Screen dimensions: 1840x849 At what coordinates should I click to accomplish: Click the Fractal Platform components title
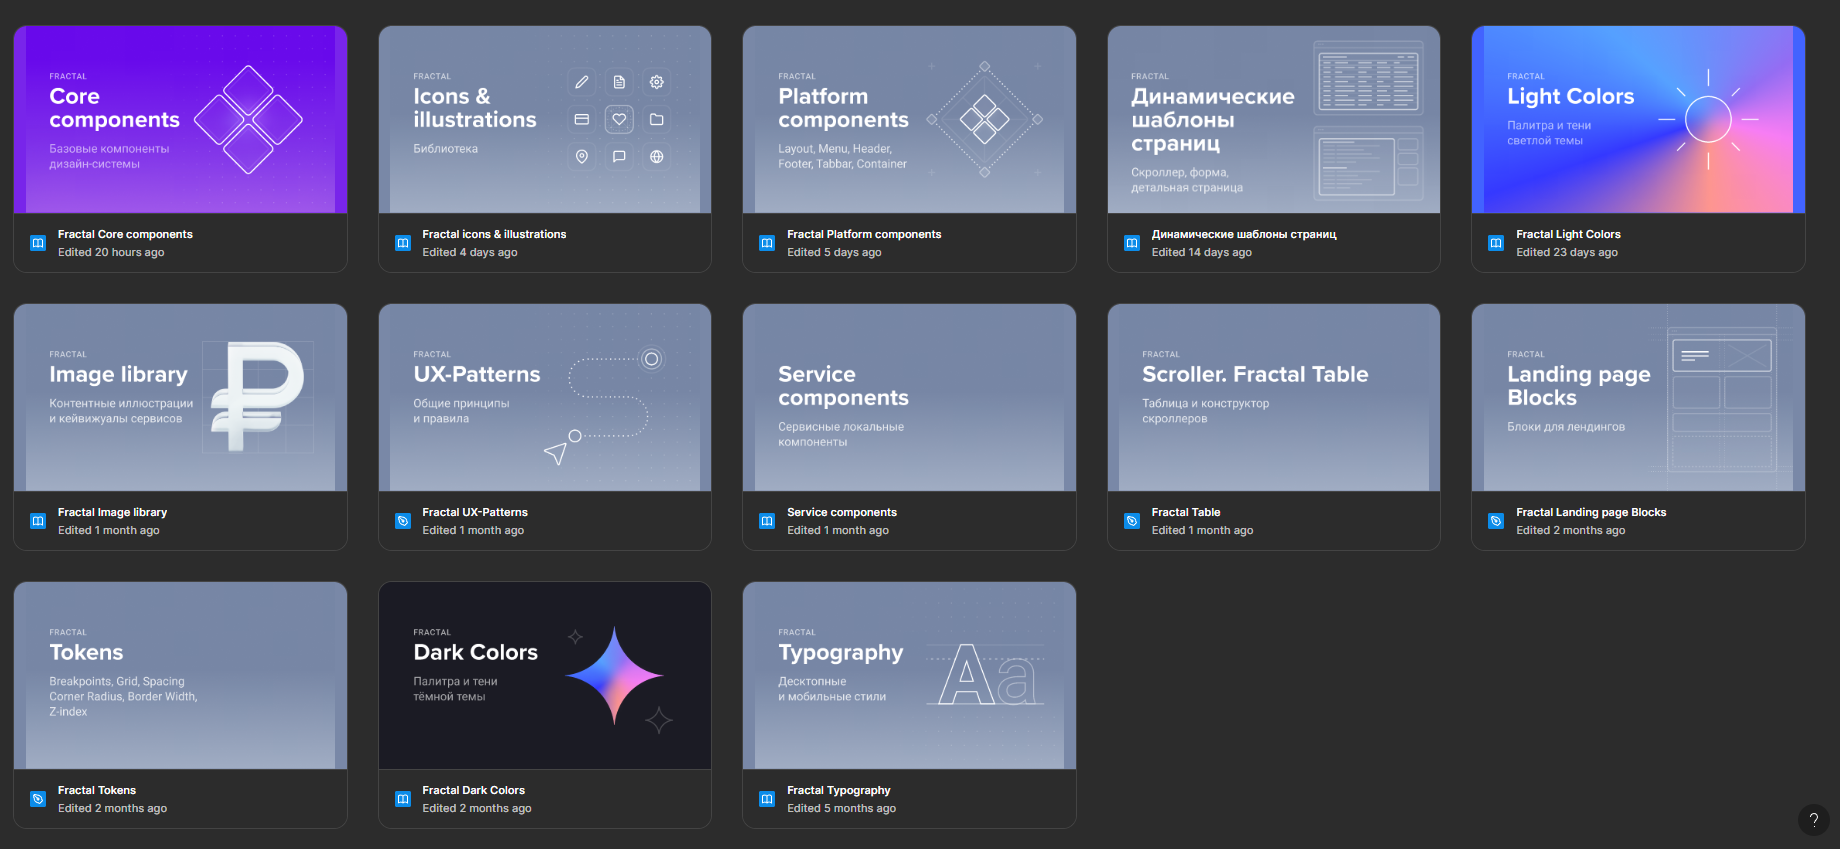click(x=864, y=234)
